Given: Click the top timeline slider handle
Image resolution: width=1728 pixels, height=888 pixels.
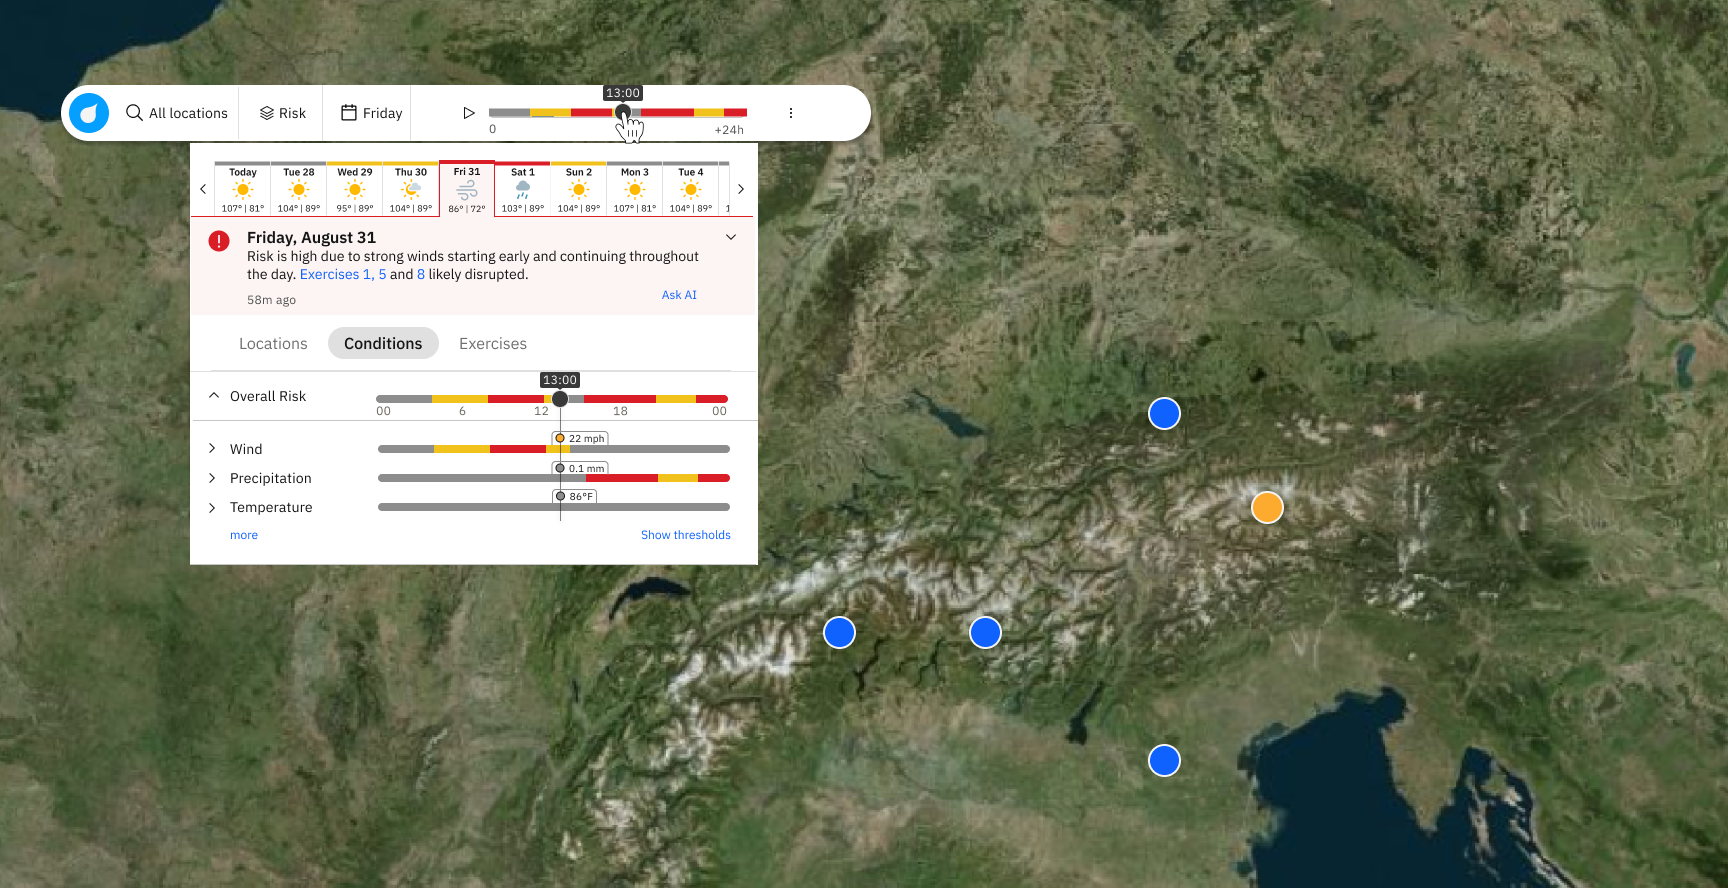Looking at the screenshot, I should [x=623, y=112].
